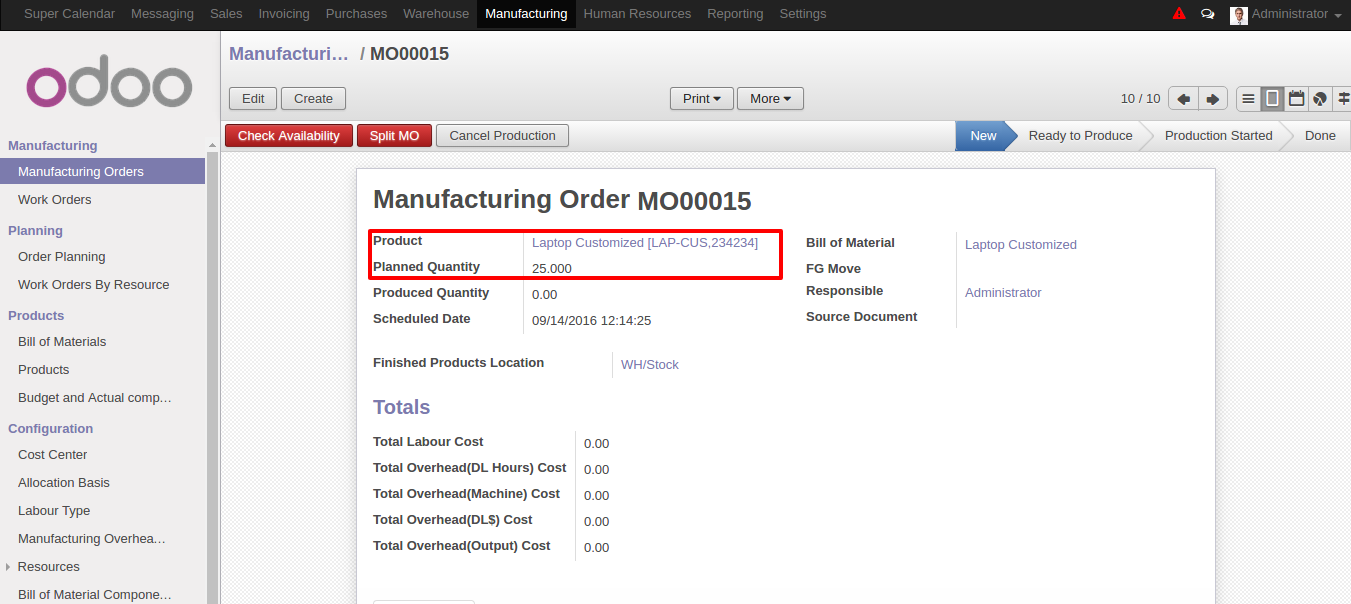Go to next record with right arrow
Viewport: 1351px width, 604px height.
[x=1213, y=99]
